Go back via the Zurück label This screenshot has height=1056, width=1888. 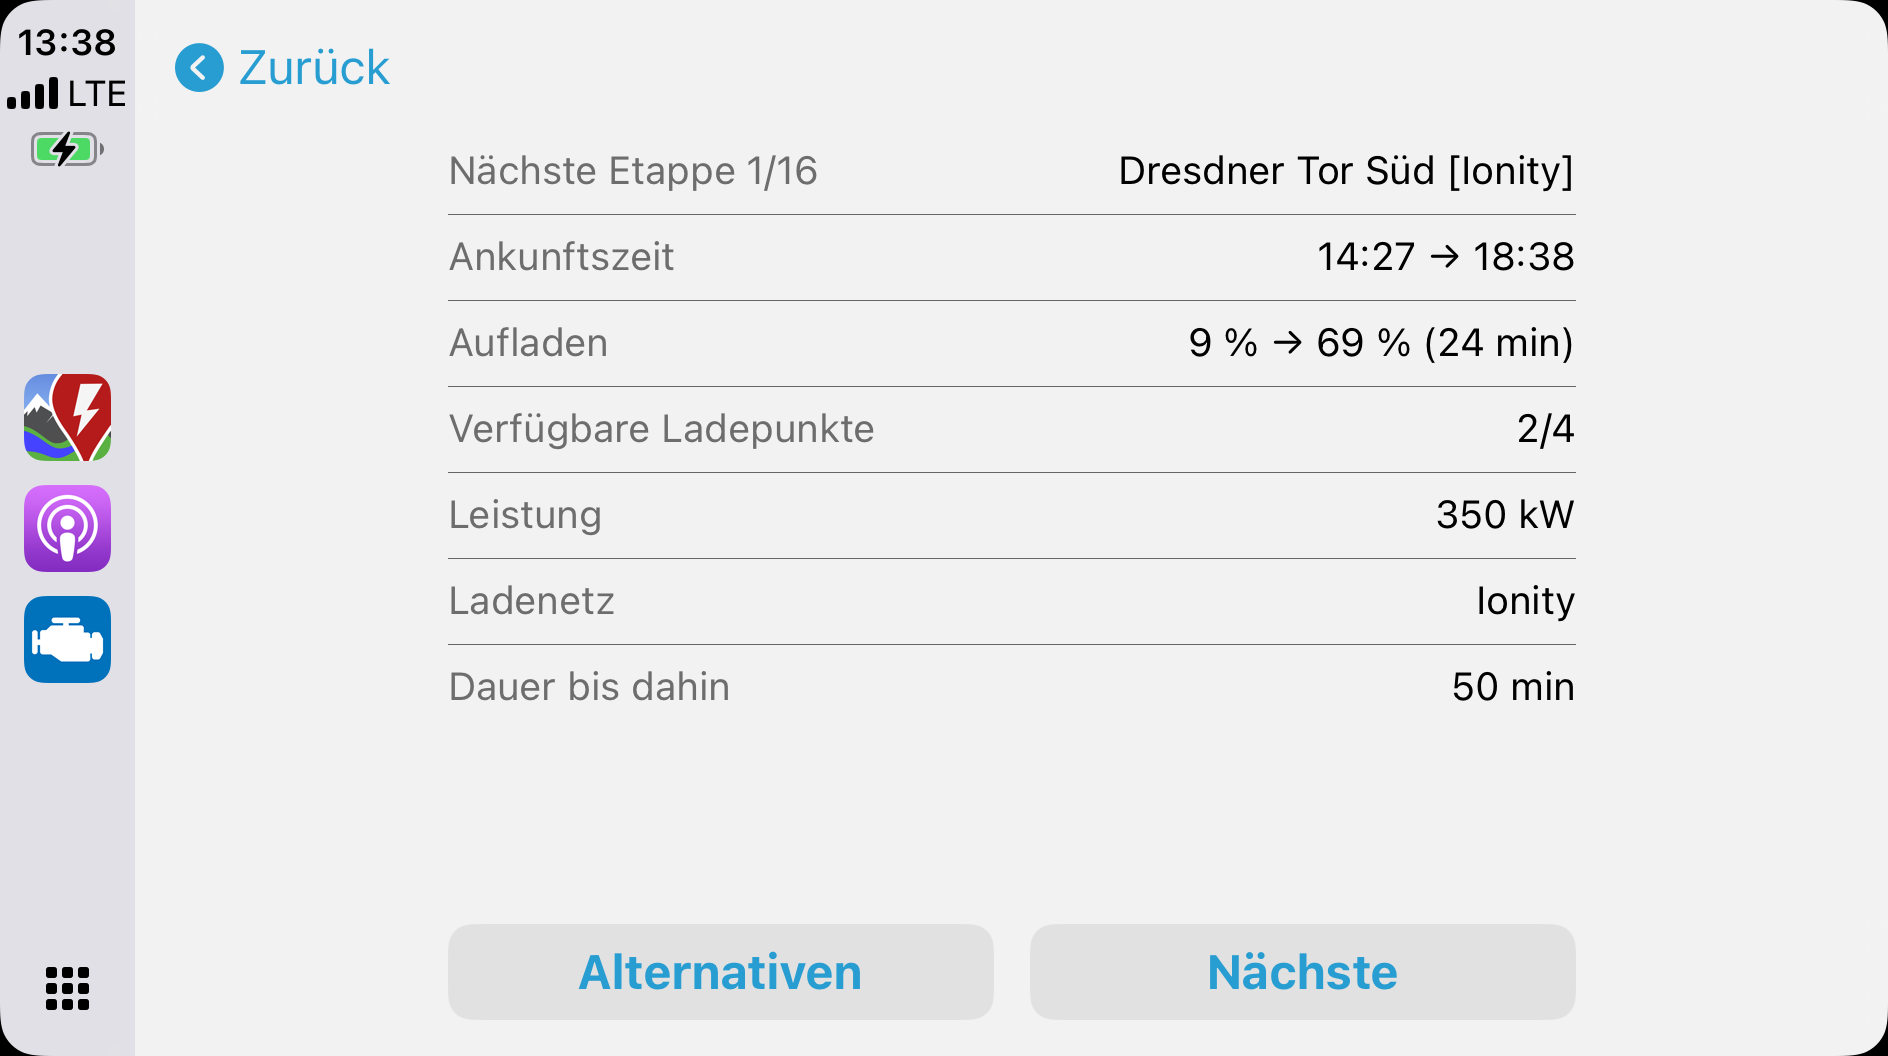pyautogui.click(x=314, y=68)
